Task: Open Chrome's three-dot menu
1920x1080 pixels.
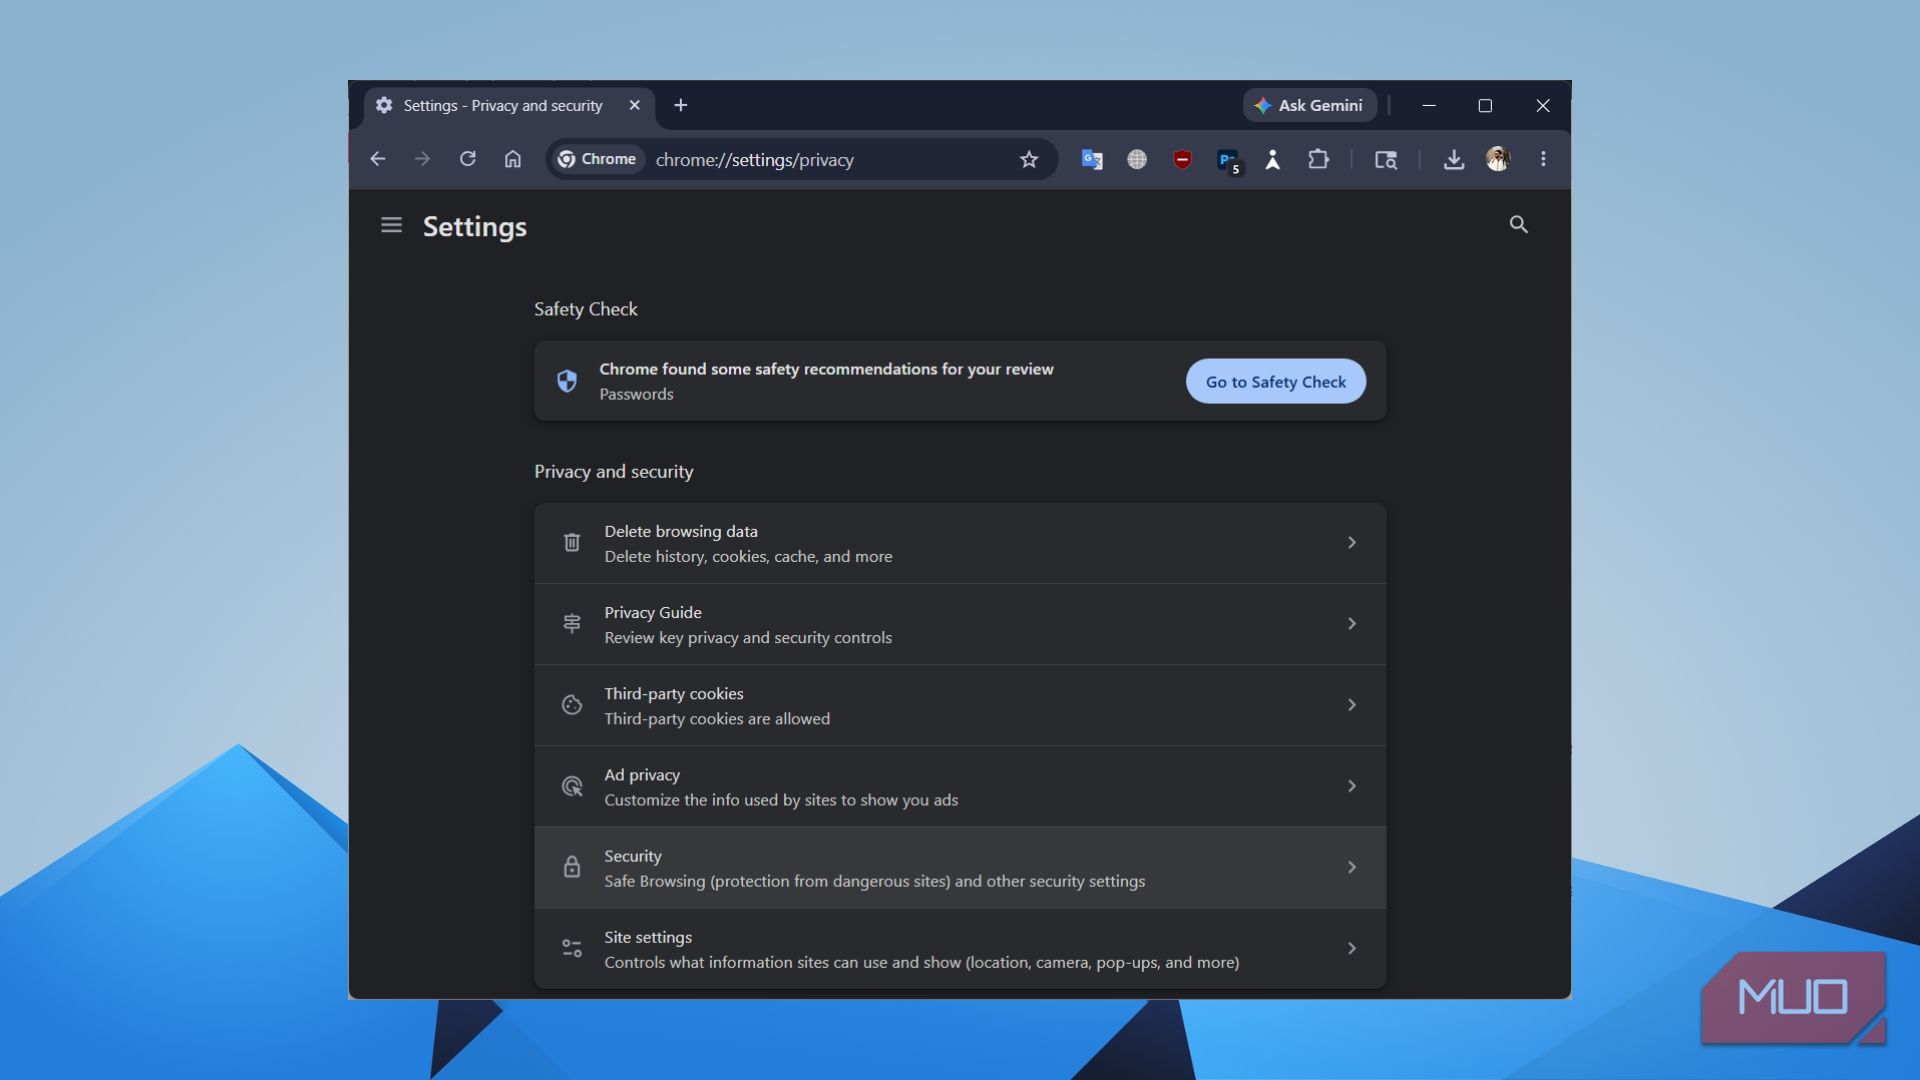Action: pos(1543,159)
